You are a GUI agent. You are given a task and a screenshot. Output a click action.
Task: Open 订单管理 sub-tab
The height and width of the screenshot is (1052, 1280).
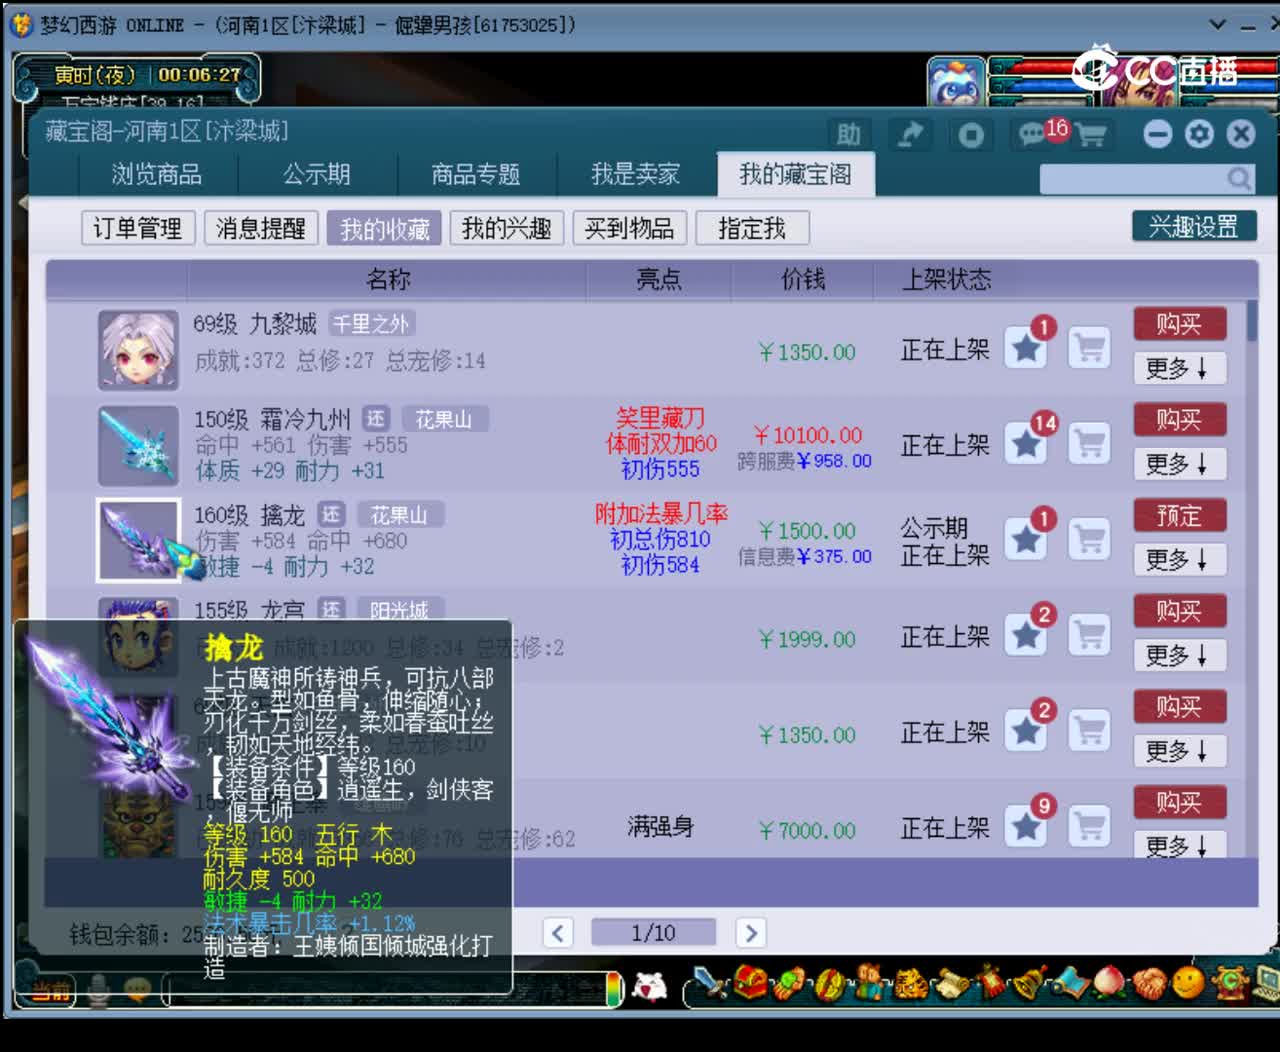[x=138, y=229]
